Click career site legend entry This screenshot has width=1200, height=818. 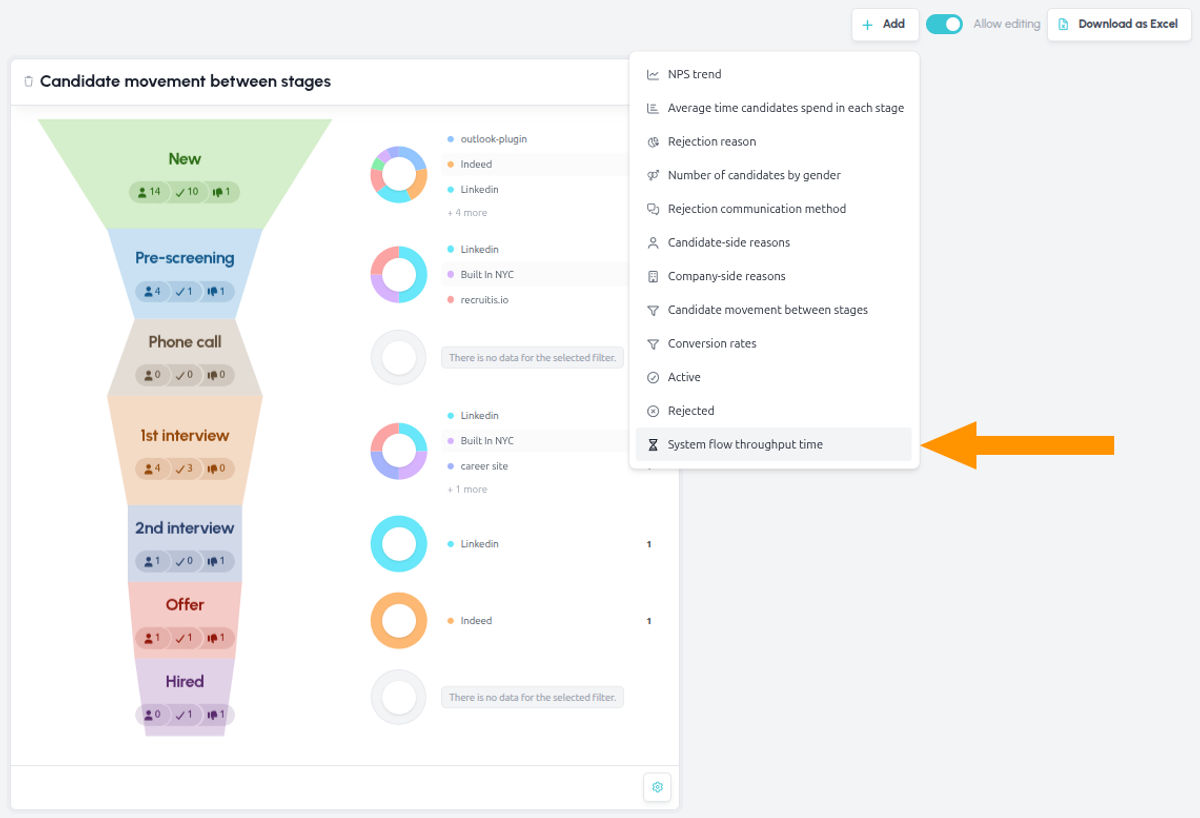click(478, 466)
